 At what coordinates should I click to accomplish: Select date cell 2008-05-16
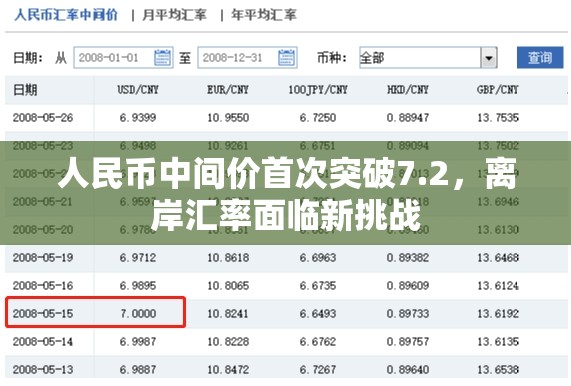tap(43, 286)
